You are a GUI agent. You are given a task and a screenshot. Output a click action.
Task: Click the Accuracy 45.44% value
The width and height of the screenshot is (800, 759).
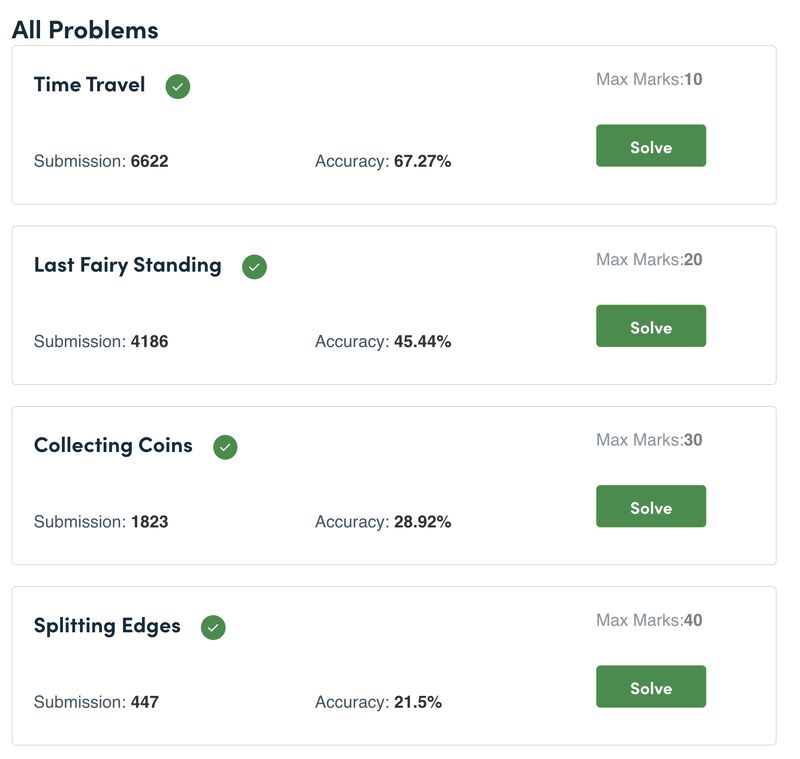[422, 341]
